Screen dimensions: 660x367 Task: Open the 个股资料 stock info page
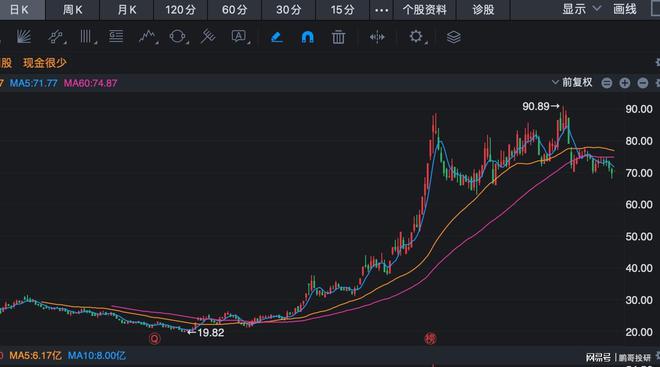tap(424, 10)
